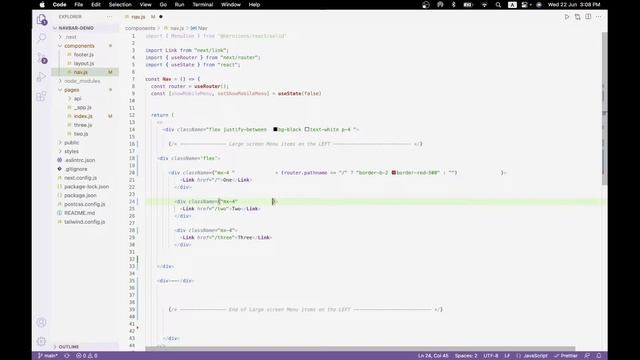The image size is (640, 360).
Task: Open the Run menu
Action: tap(179, 5)
